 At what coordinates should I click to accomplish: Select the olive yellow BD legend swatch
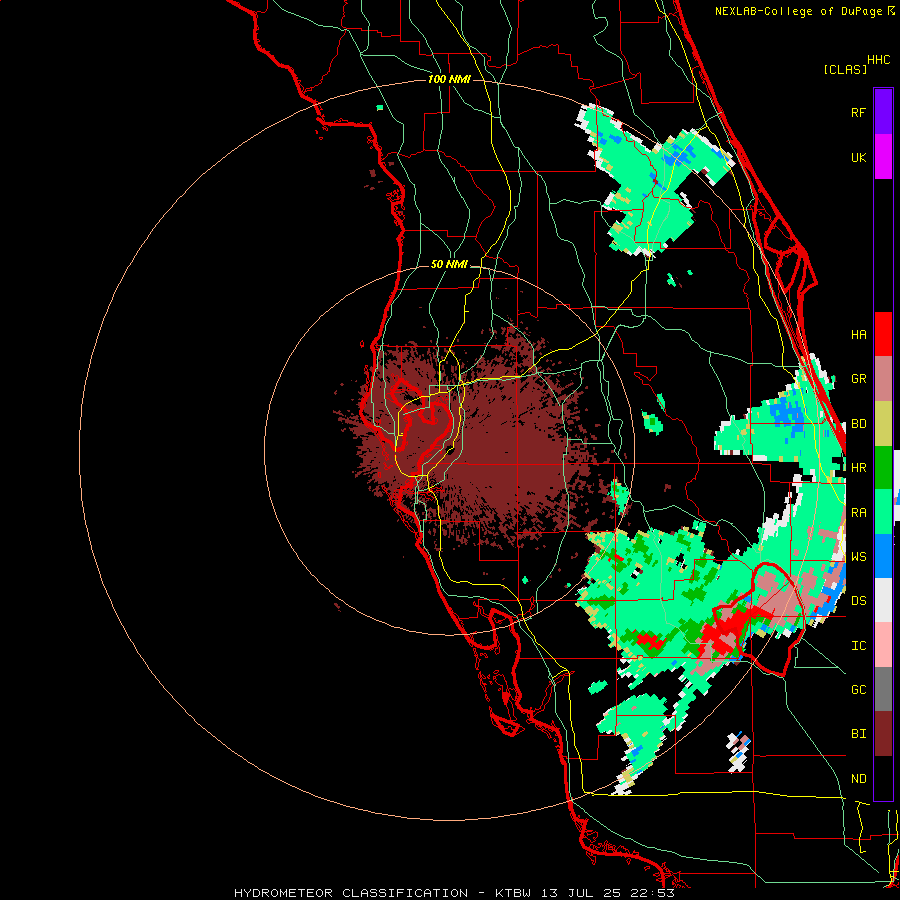[883, 424]
